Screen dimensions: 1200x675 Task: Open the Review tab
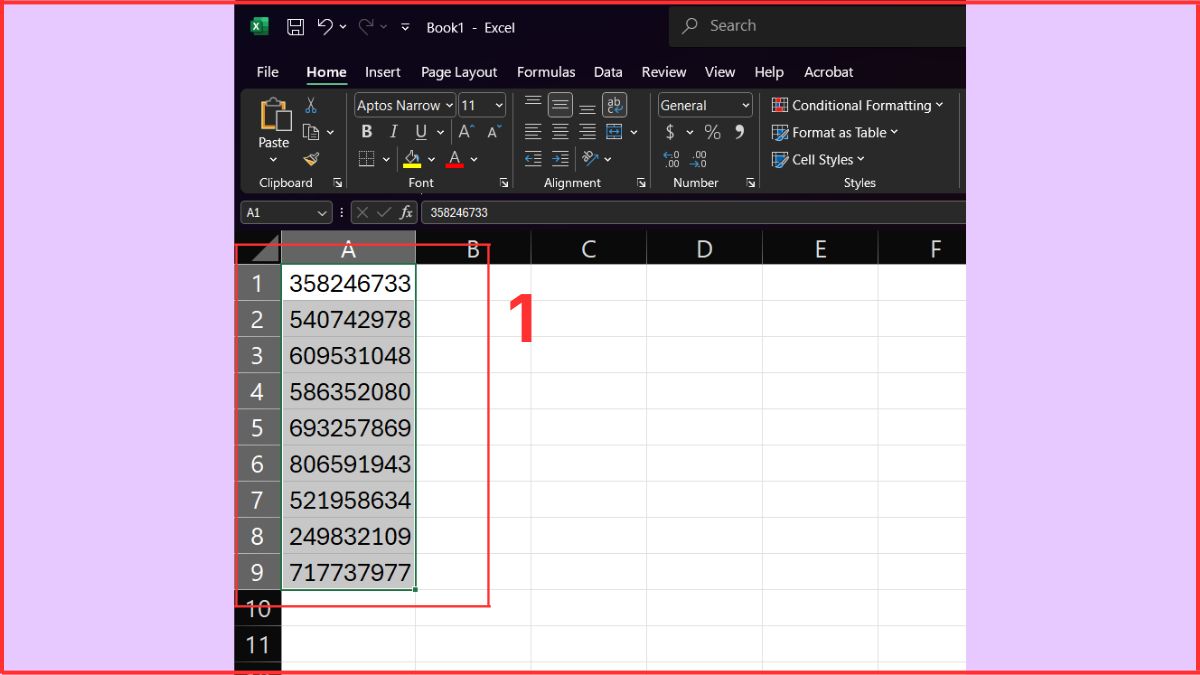663,72
